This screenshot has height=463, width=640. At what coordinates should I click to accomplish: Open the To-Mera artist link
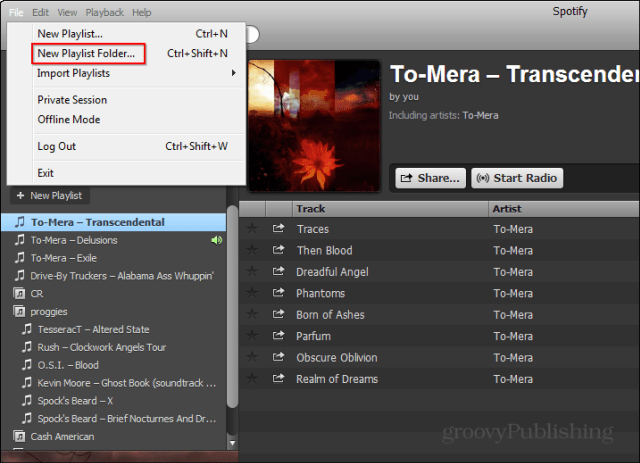pyautogui.click(x=480, y=116)
